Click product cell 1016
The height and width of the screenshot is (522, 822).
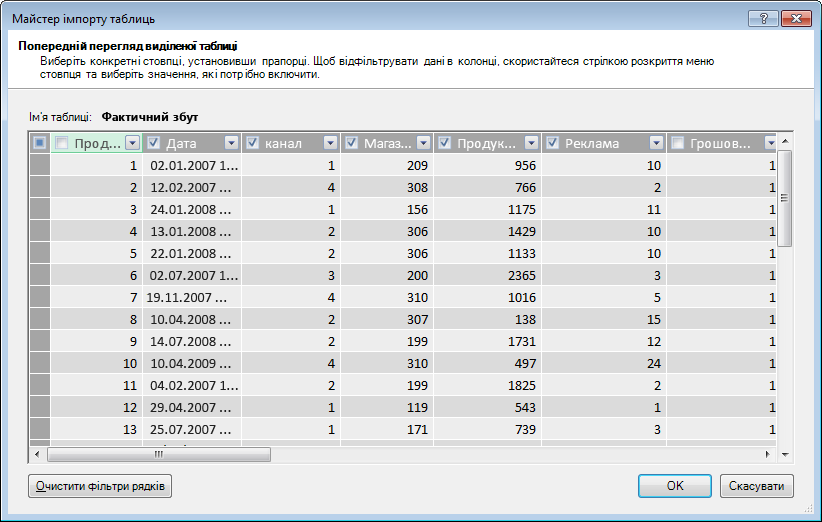(488, 297)
